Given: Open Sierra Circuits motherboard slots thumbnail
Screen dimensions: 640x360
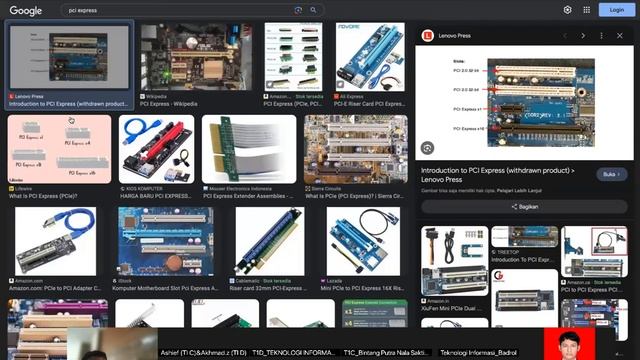Looking at the screenshot, I should [356, 149].
